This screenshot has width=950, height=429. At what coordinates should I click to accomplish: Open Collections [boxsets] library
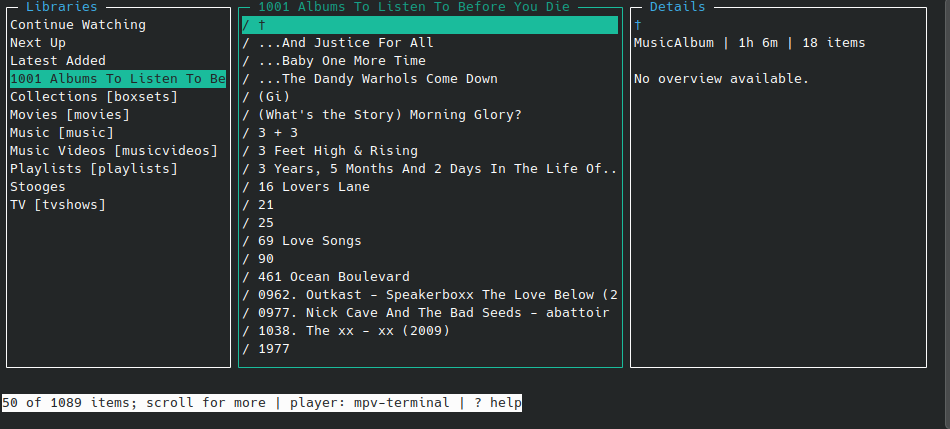click(x=94, y=97)
